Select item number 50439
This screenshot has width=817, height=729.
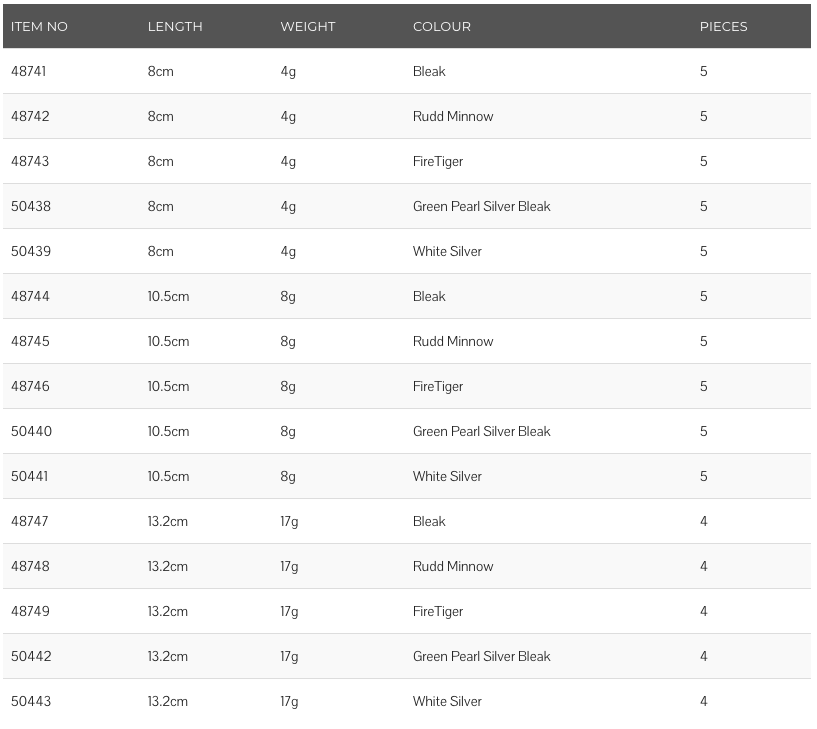click(31, 251)
